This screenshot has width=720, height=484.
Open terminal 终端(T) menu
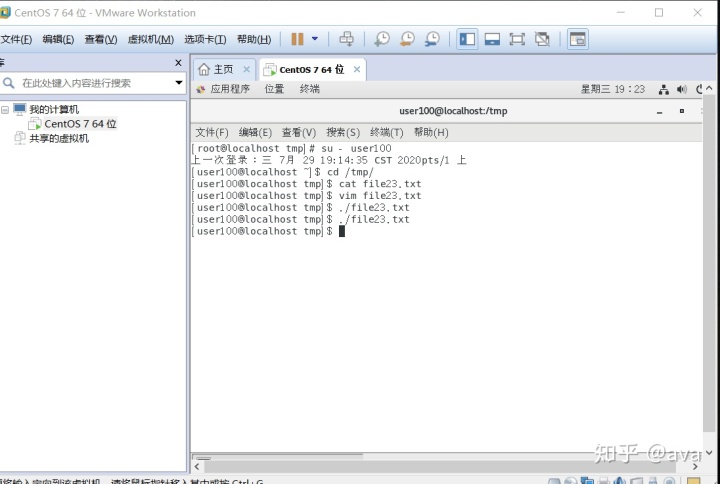[x=387, y=133]
